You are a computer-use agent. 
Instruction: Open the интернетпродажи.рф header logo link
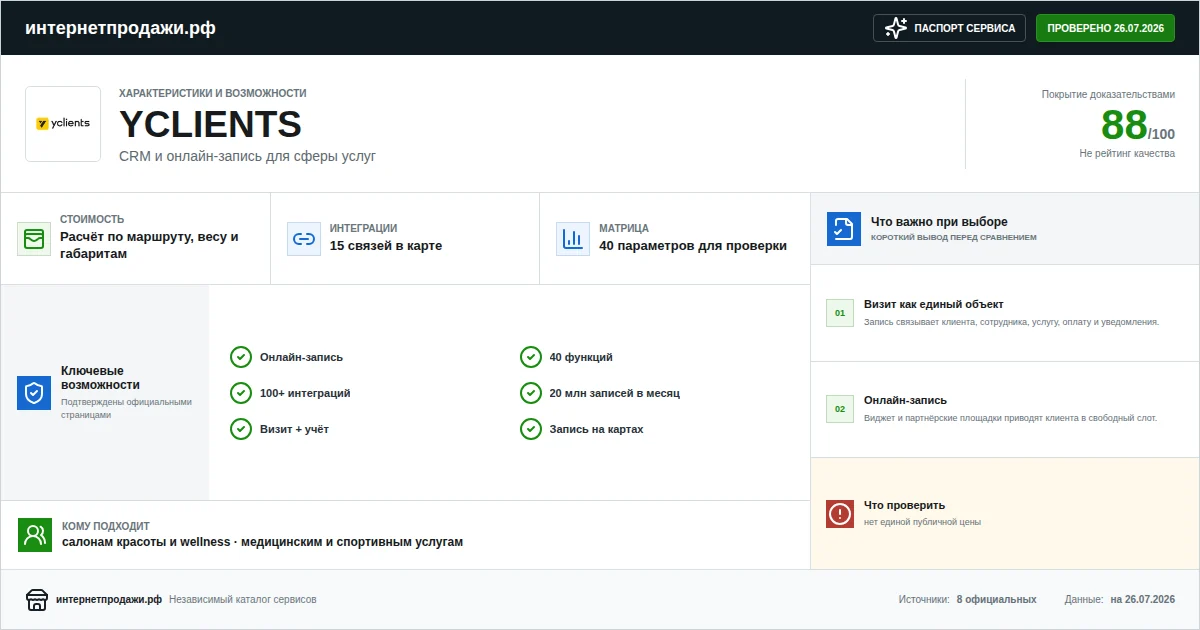coord(120,28)
